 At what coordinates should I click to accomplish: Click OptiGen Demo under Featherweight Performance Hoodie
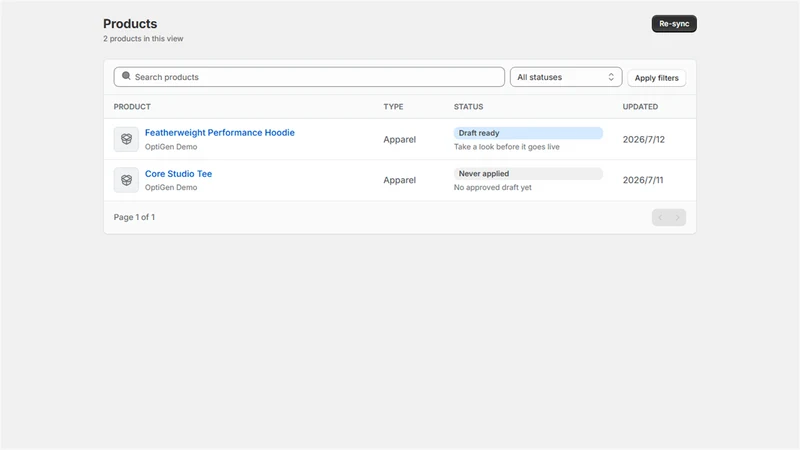coord(171,147)
